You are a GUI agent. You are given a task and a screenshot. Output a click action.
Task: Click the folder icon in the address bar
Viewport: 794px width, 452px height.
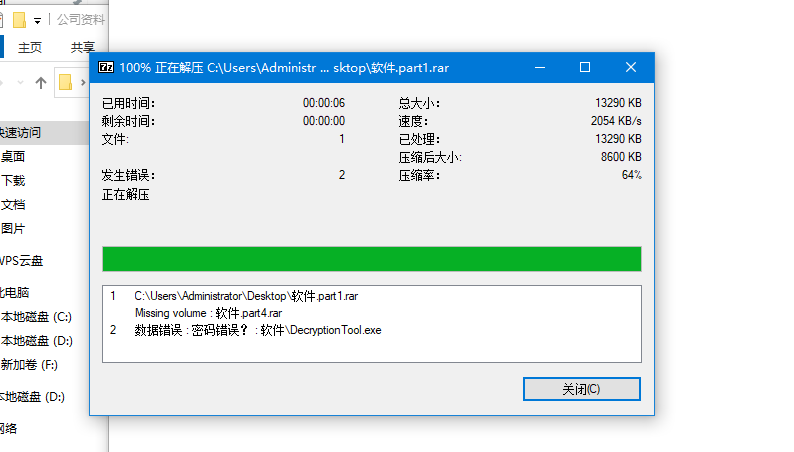pyautogui.click(x=66, y=82)
